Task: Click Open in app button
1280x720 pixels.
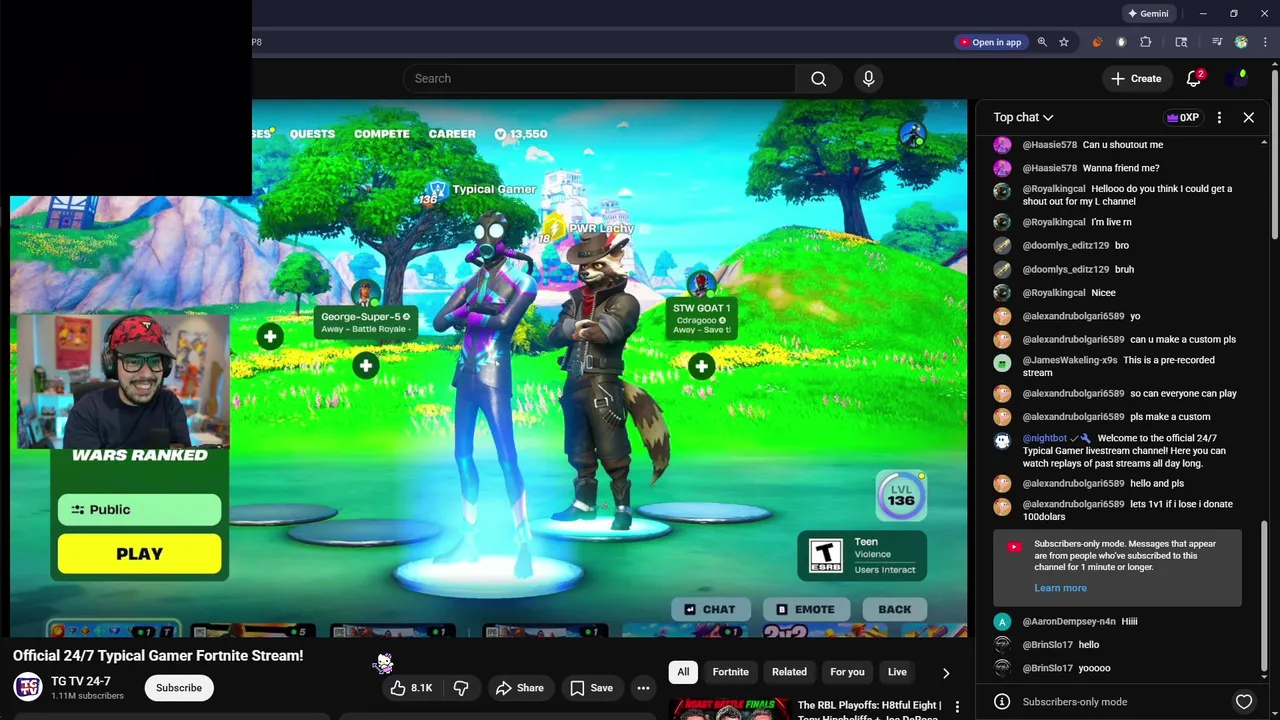Action: click(990, 42)
